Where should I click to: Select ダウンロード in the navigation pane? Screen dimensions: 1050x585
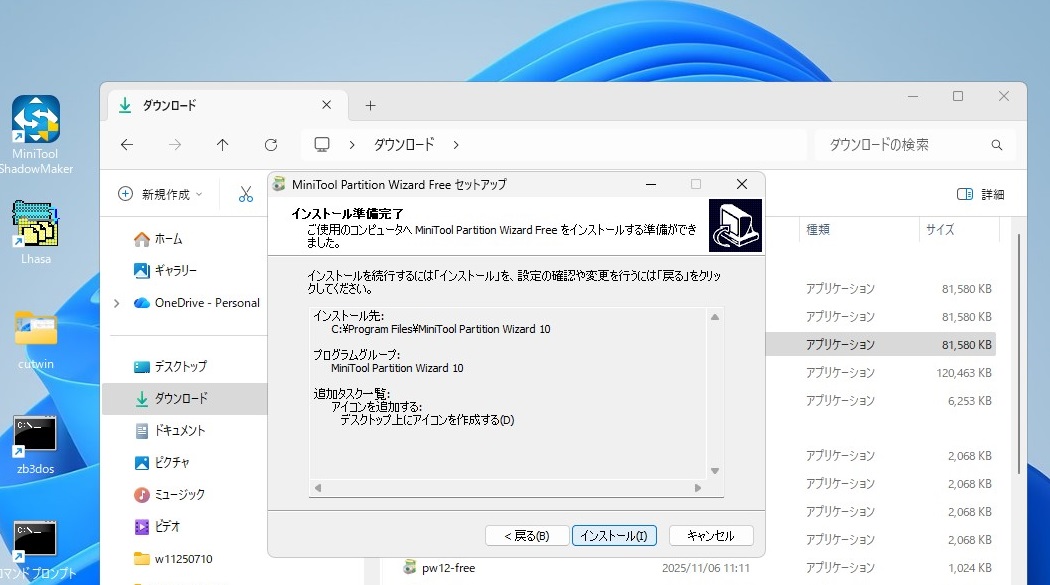(x=181, y=398)
